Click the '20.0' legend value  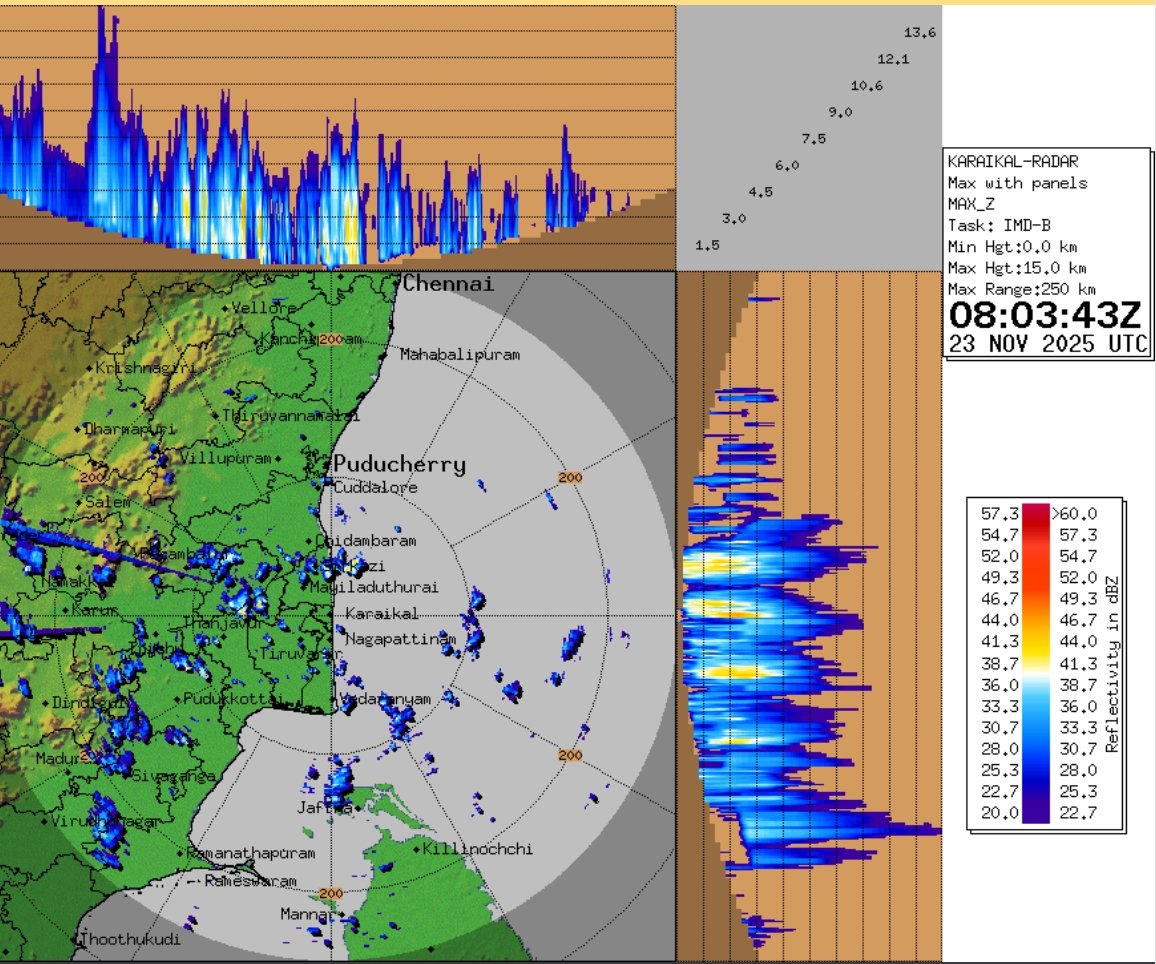click(1000, 813)
